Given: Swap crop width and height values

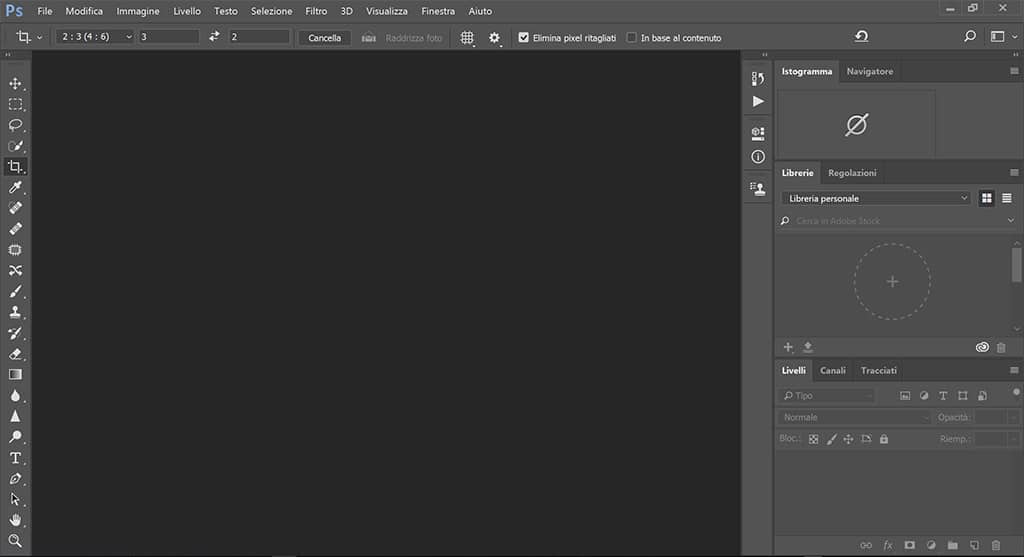Looking at the screenshot, I should pos(214,37).
